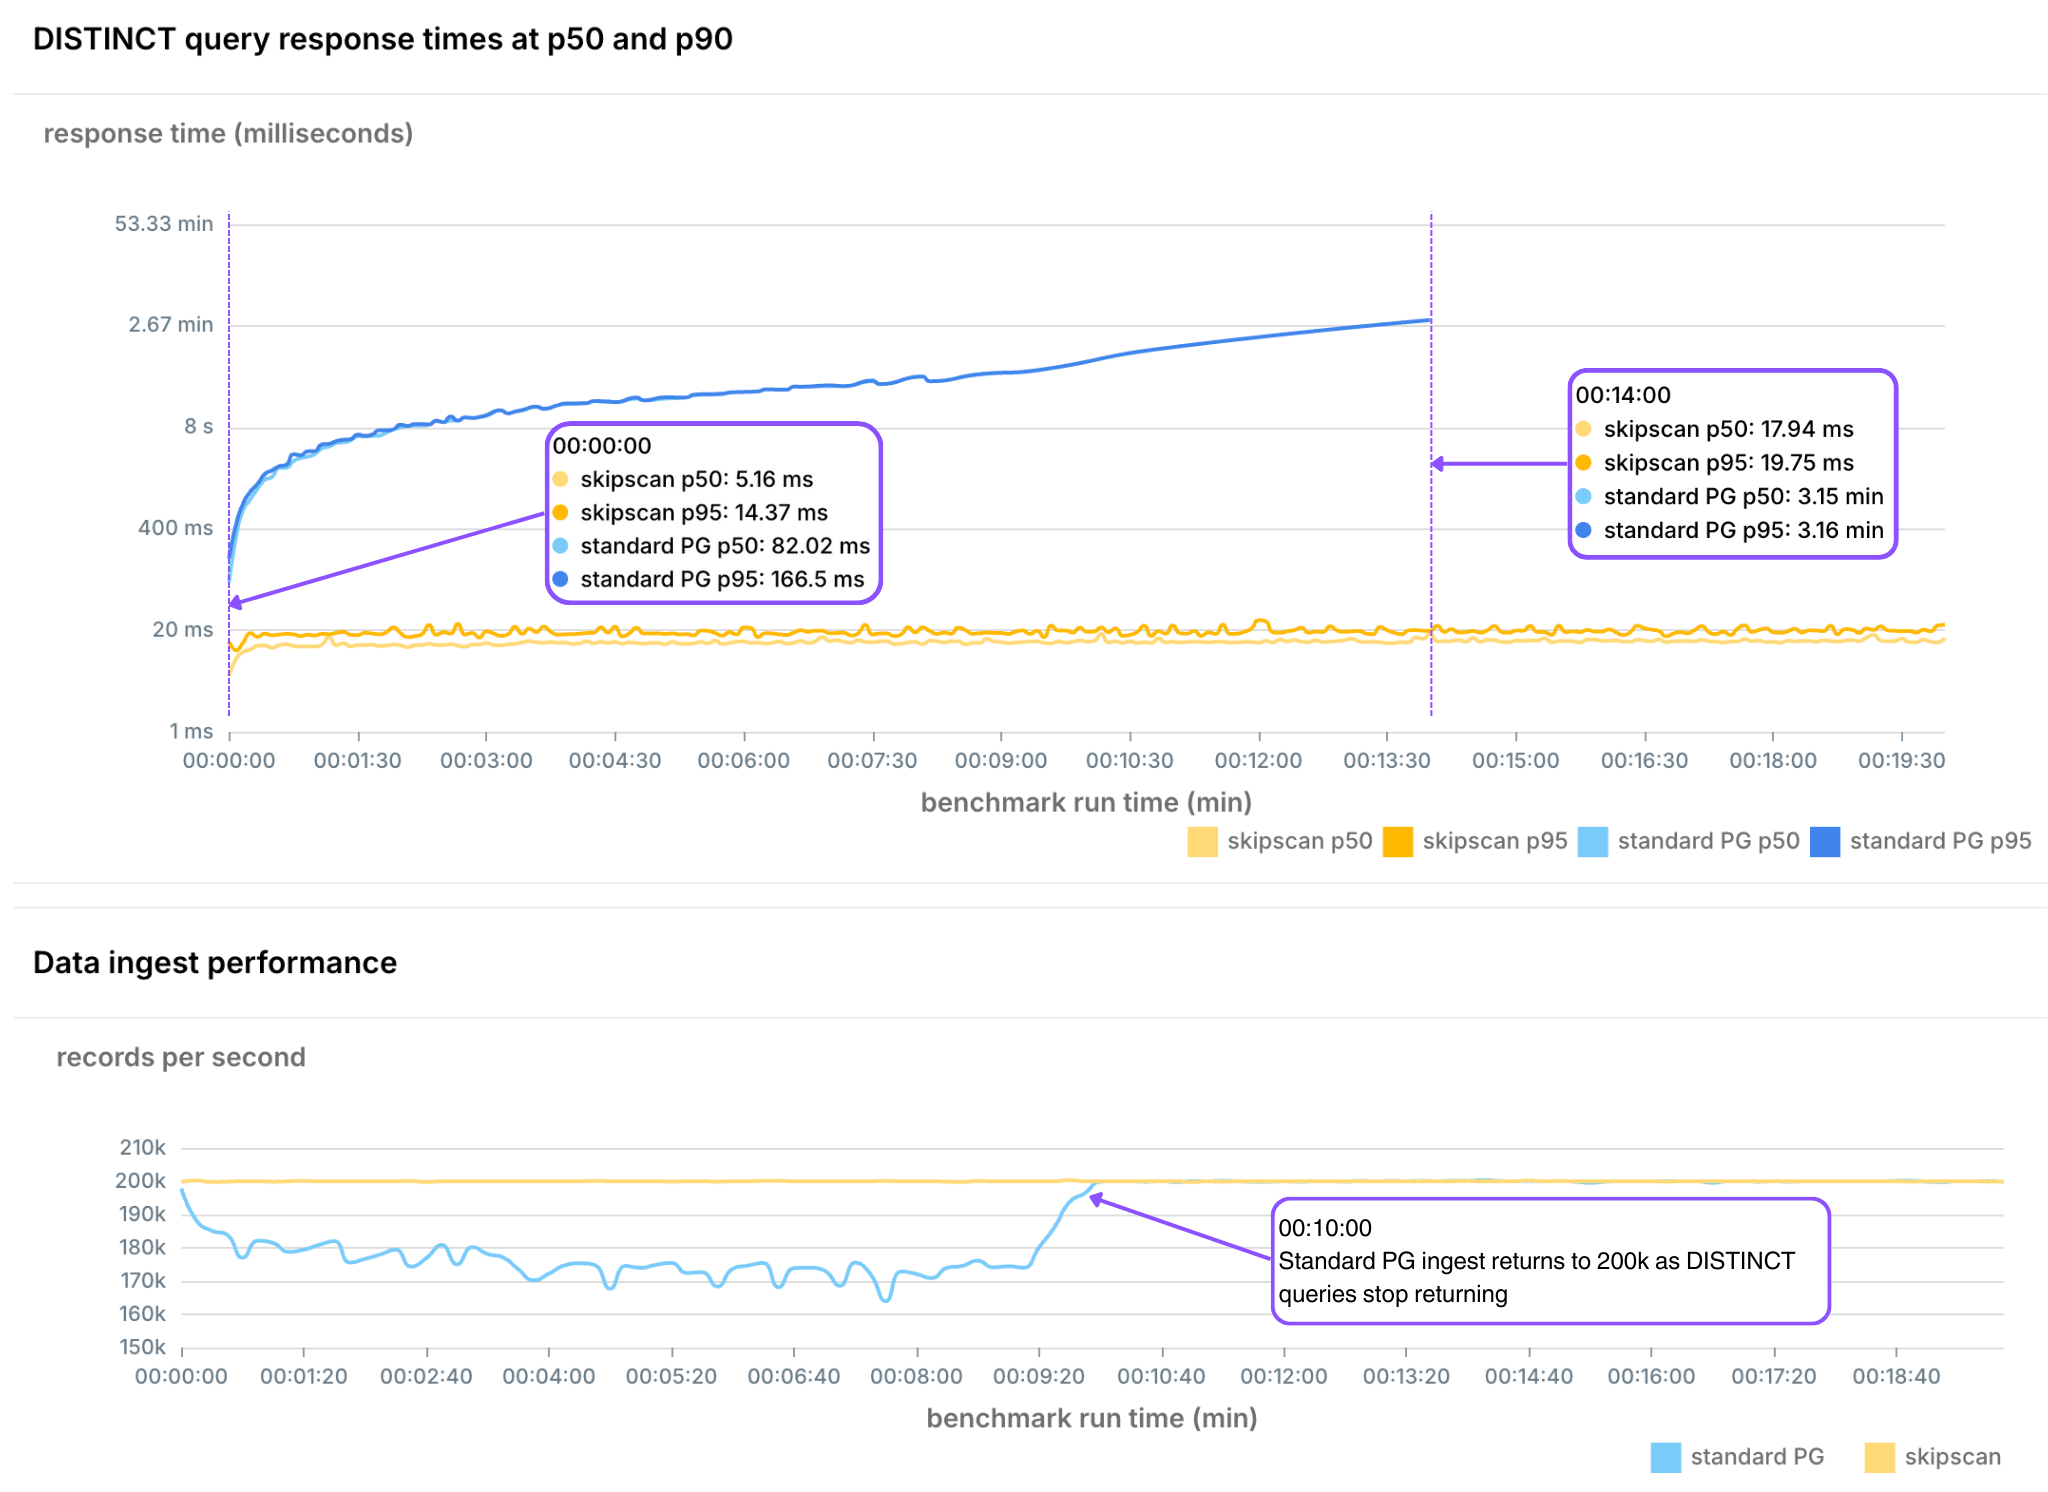Screen dimensions: 2048x1492
Task: Click the 00:14:00 tooltip timestamp
Action: click(1622, 395)
